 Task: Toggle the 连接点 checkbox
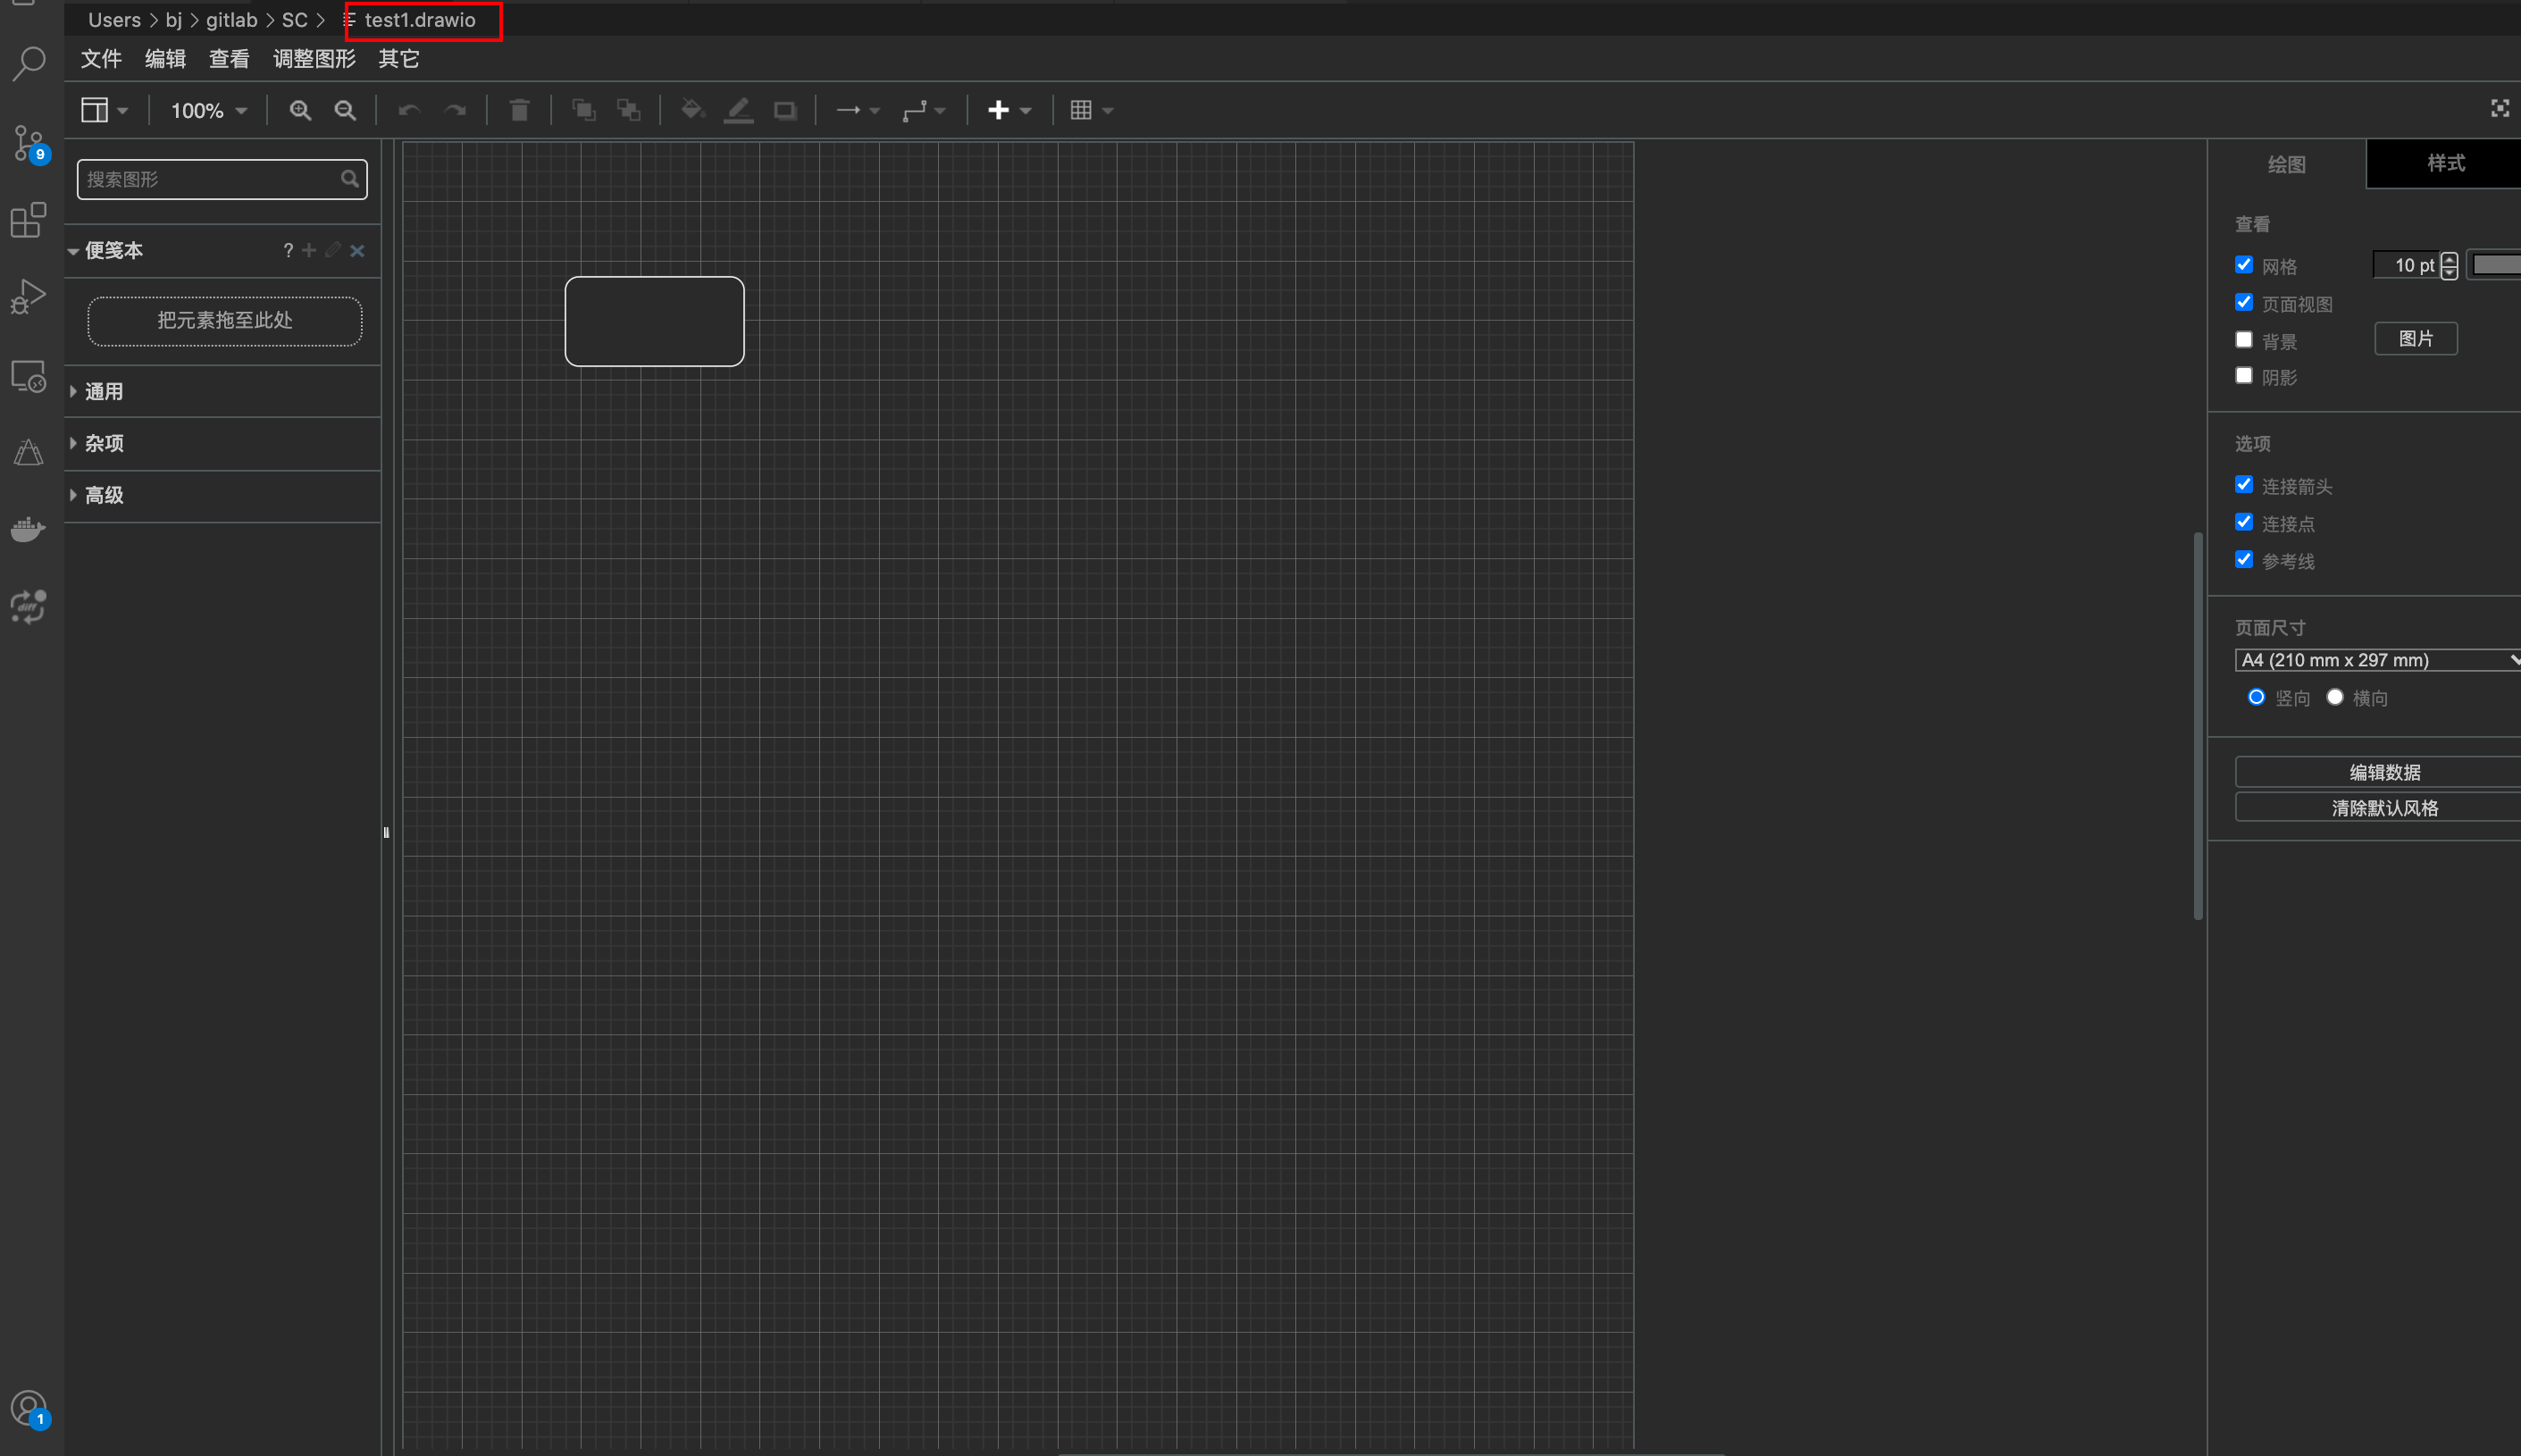click(2244, 522)
